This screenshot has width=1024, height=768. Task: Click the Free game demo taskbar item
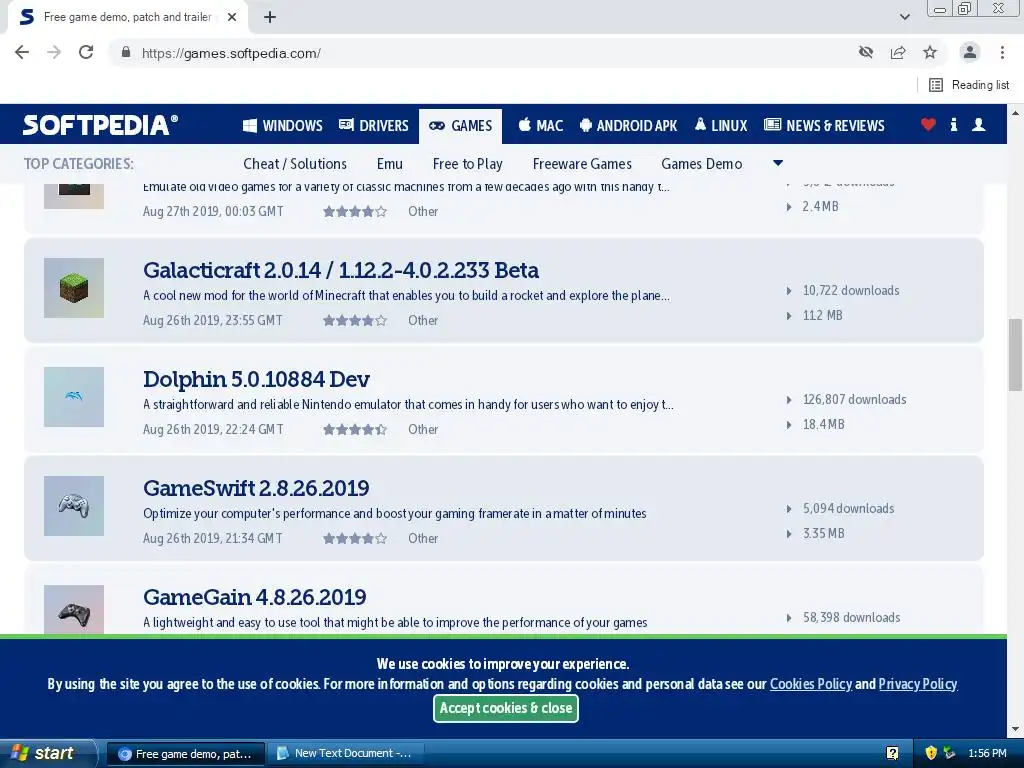tap(185, 754)
